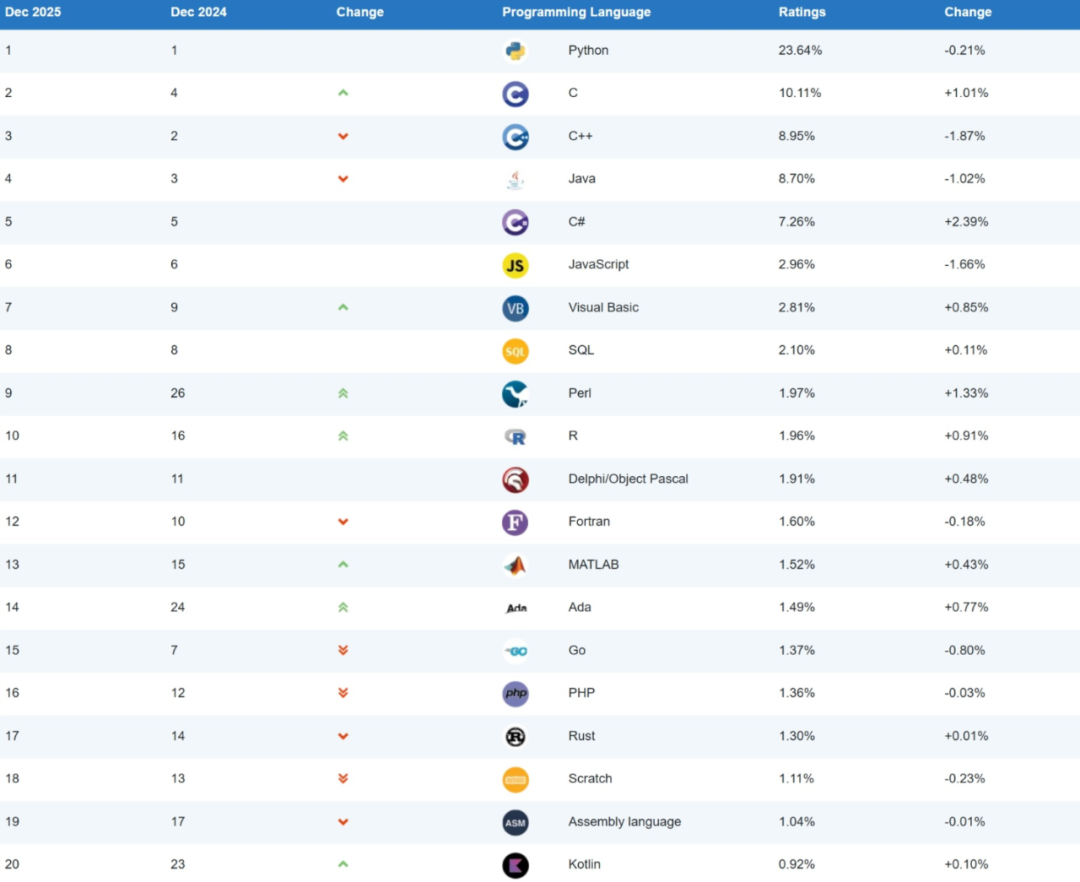The width and height of the screenshot is (1080, 882).
Task: Click SQL's 2.10% rating
Action: tap(796, 350)
